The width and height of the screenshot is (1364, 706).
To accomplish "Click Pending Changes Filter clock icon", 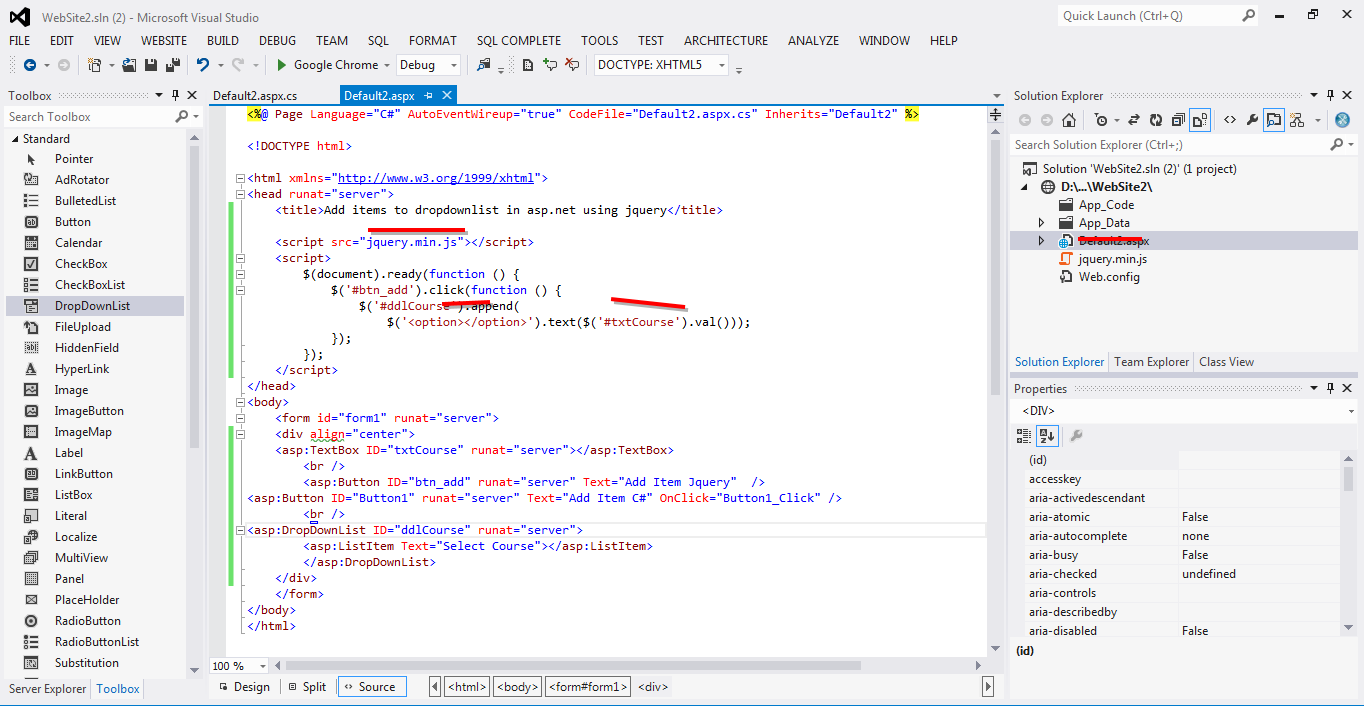I will point(1101,120).
